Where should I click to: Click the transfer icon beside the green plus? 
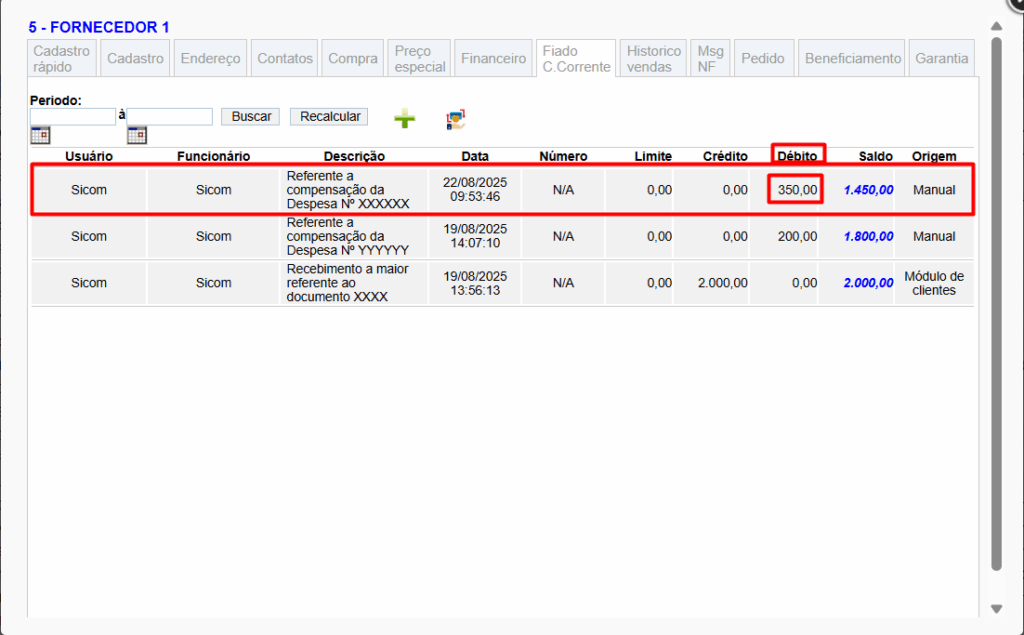click(456, 119)
